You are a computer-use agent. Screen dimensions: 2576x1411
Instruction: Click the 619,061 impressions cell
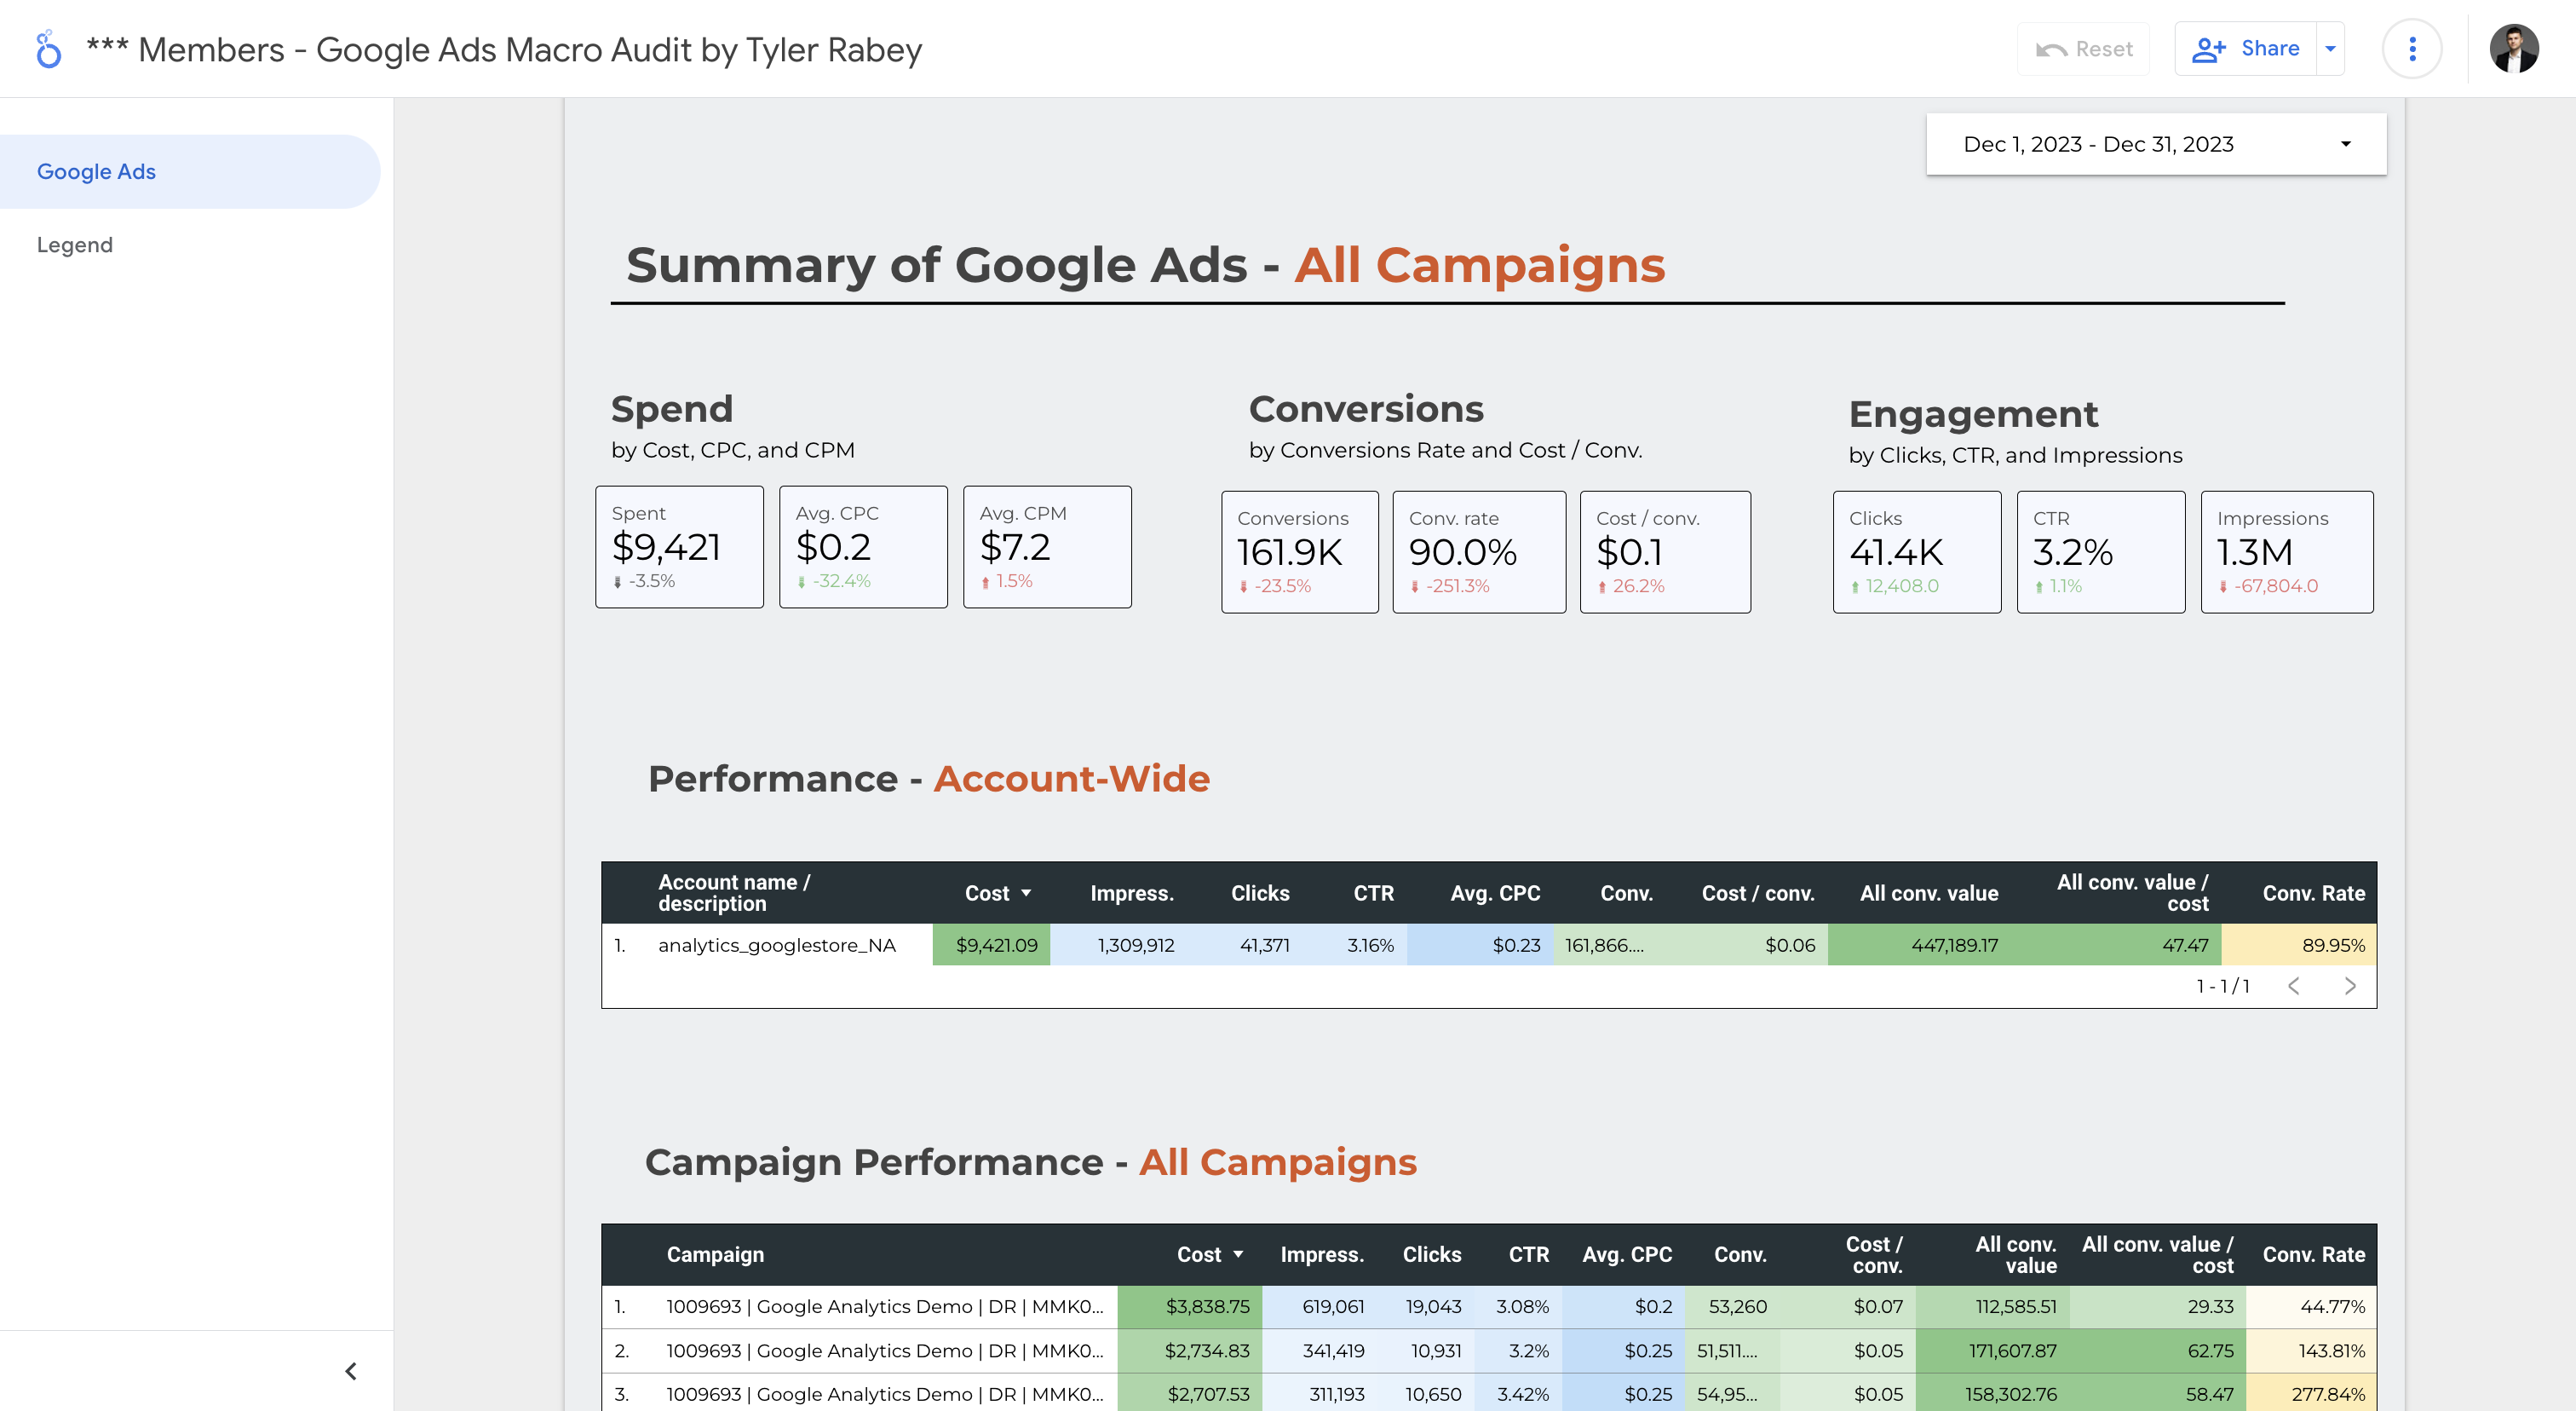1320,1307
